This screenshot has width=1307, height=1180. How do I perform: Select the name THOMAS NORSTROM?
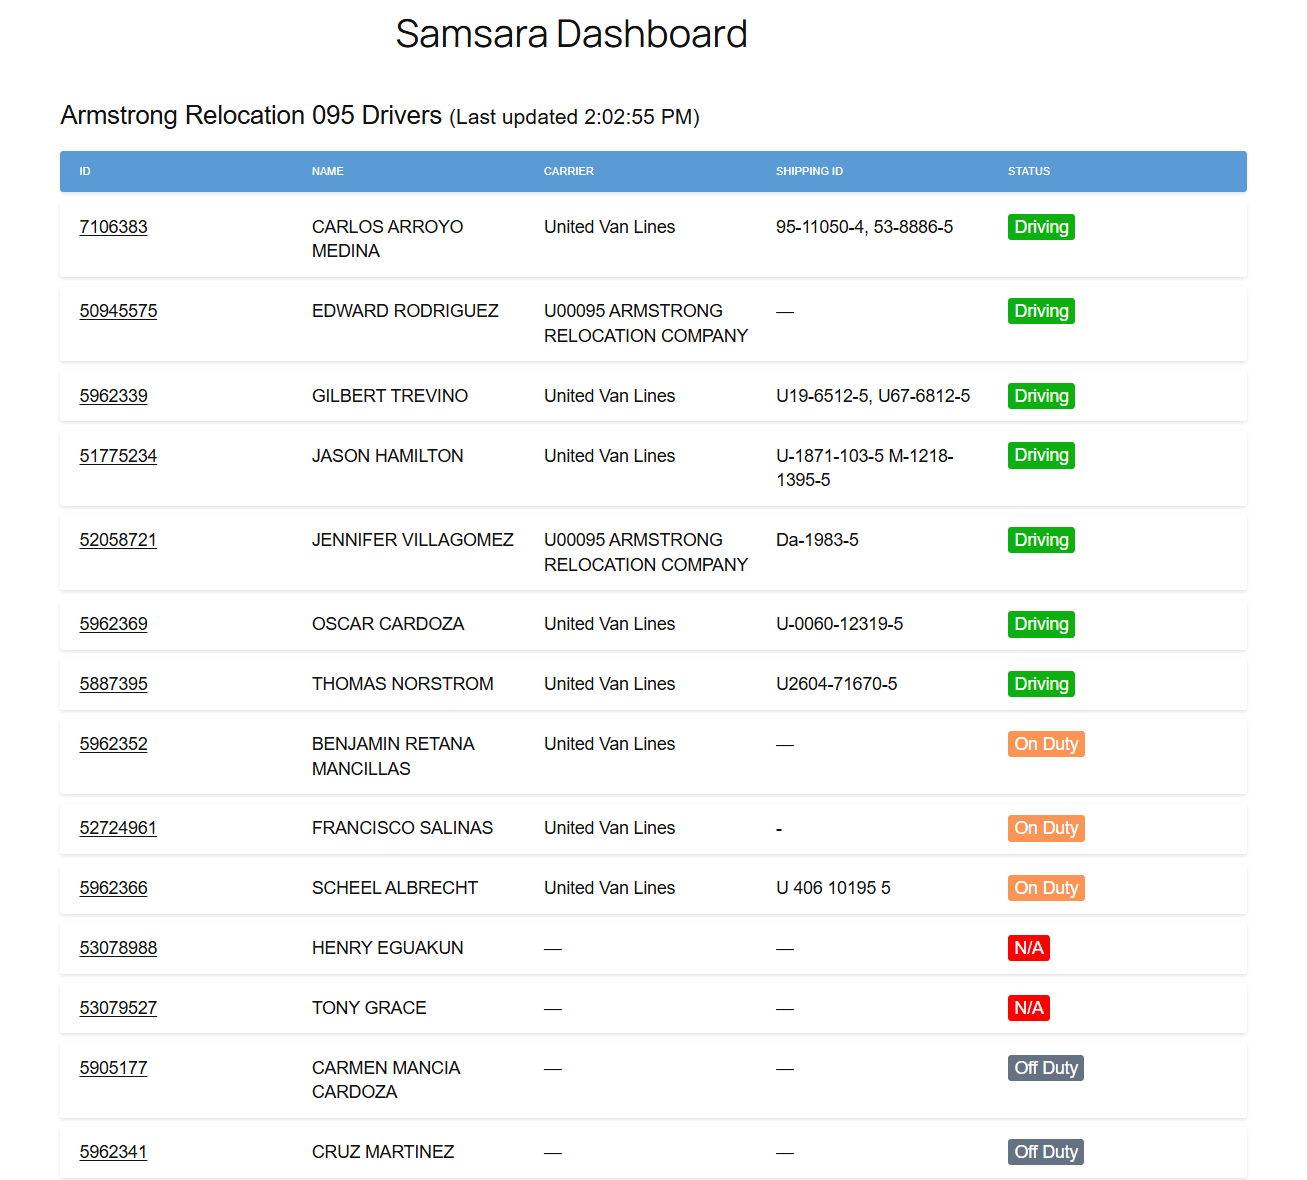click(403, 684)
